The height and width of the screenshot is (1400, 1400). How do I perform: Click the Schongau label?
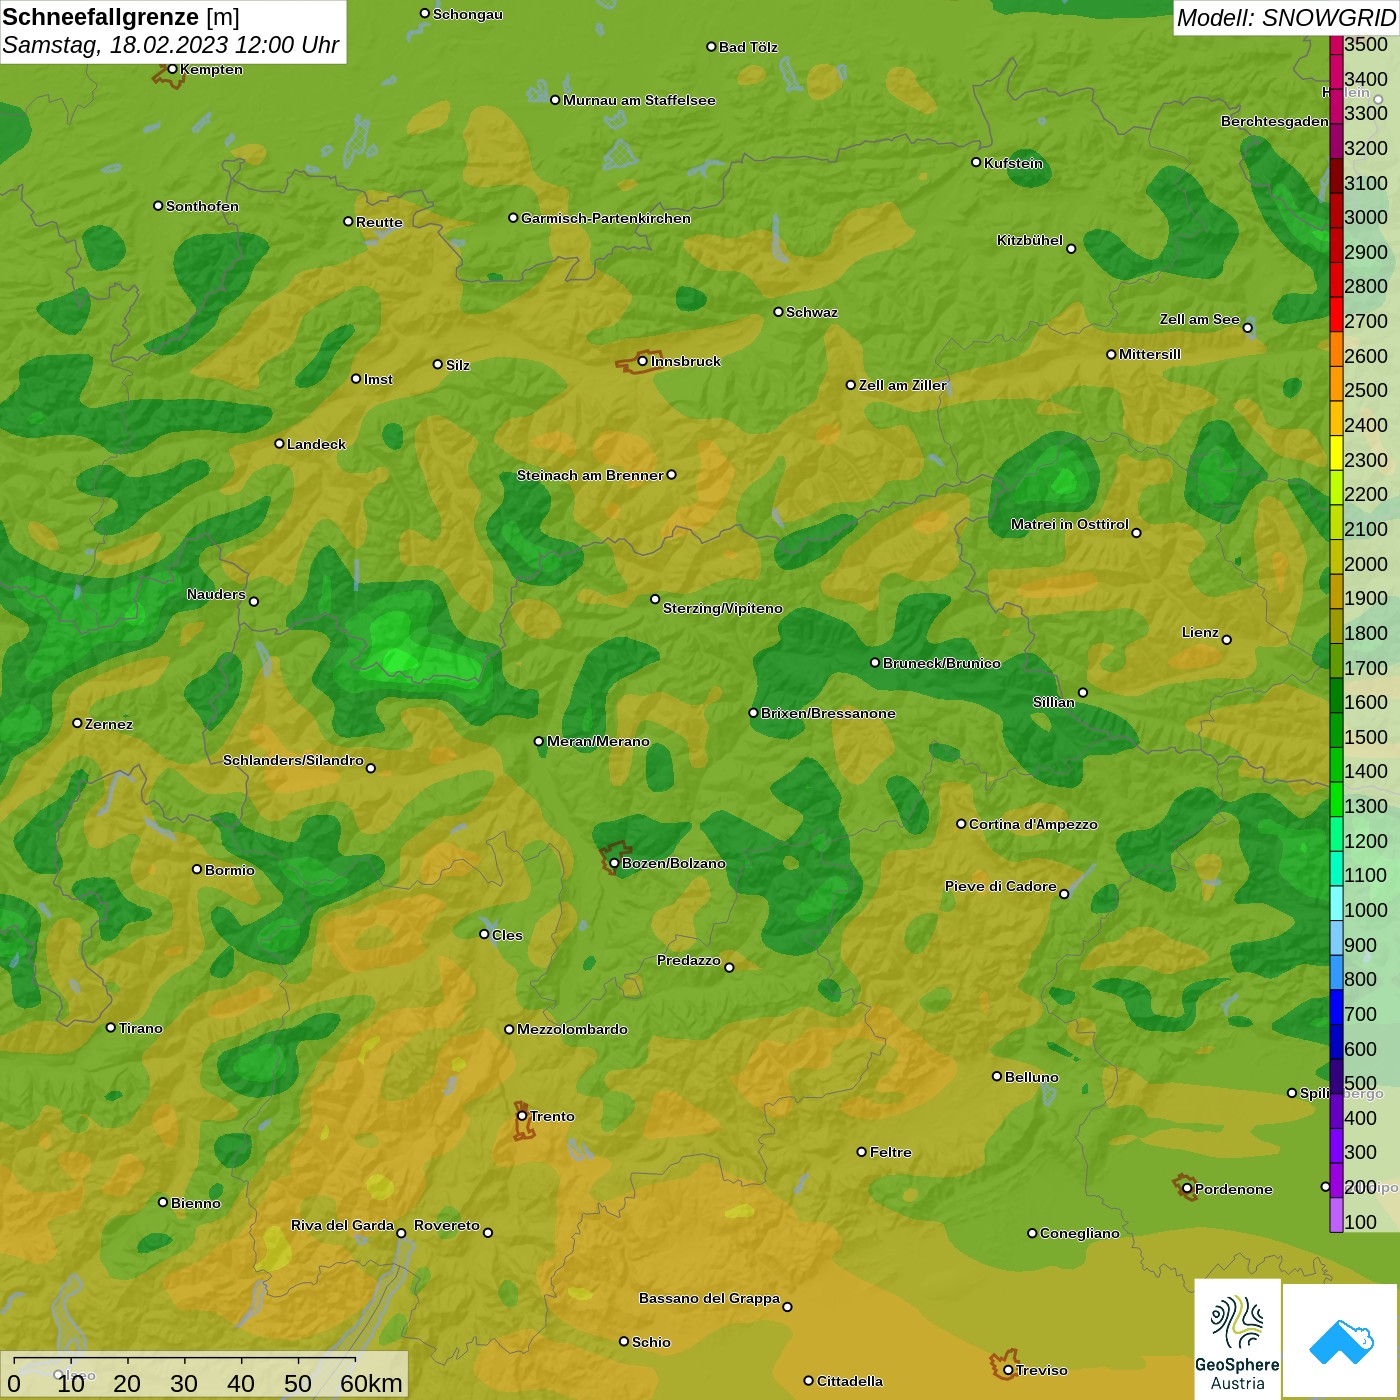(467, 14)
